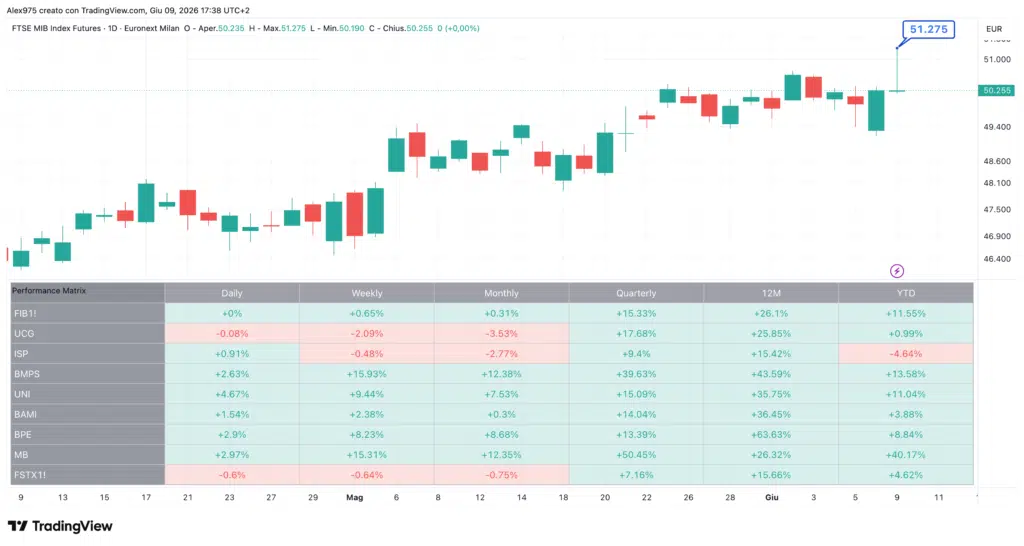Click the BAMI row label
Image resolution: width=1024 pixels, height=546 pixels.
88,415
